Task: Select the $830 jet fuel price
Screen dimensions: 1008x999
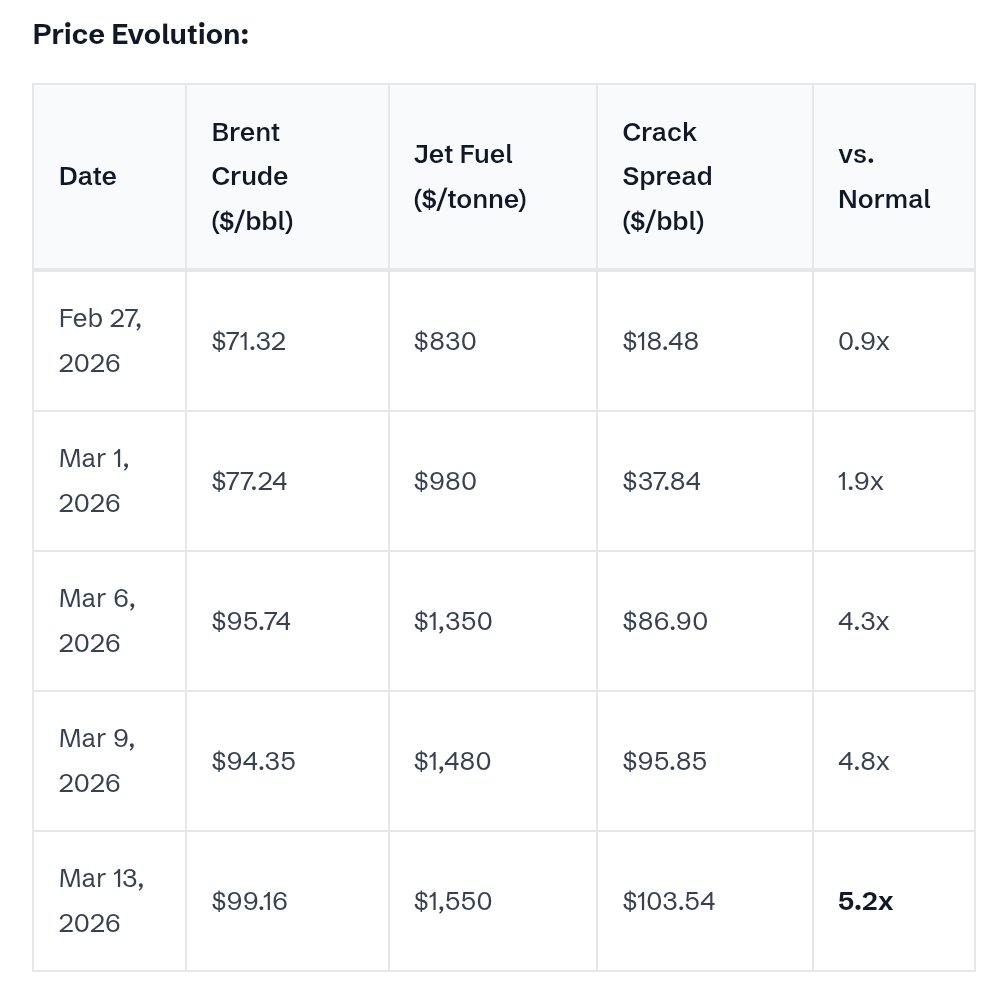Action: pos(445,341)
